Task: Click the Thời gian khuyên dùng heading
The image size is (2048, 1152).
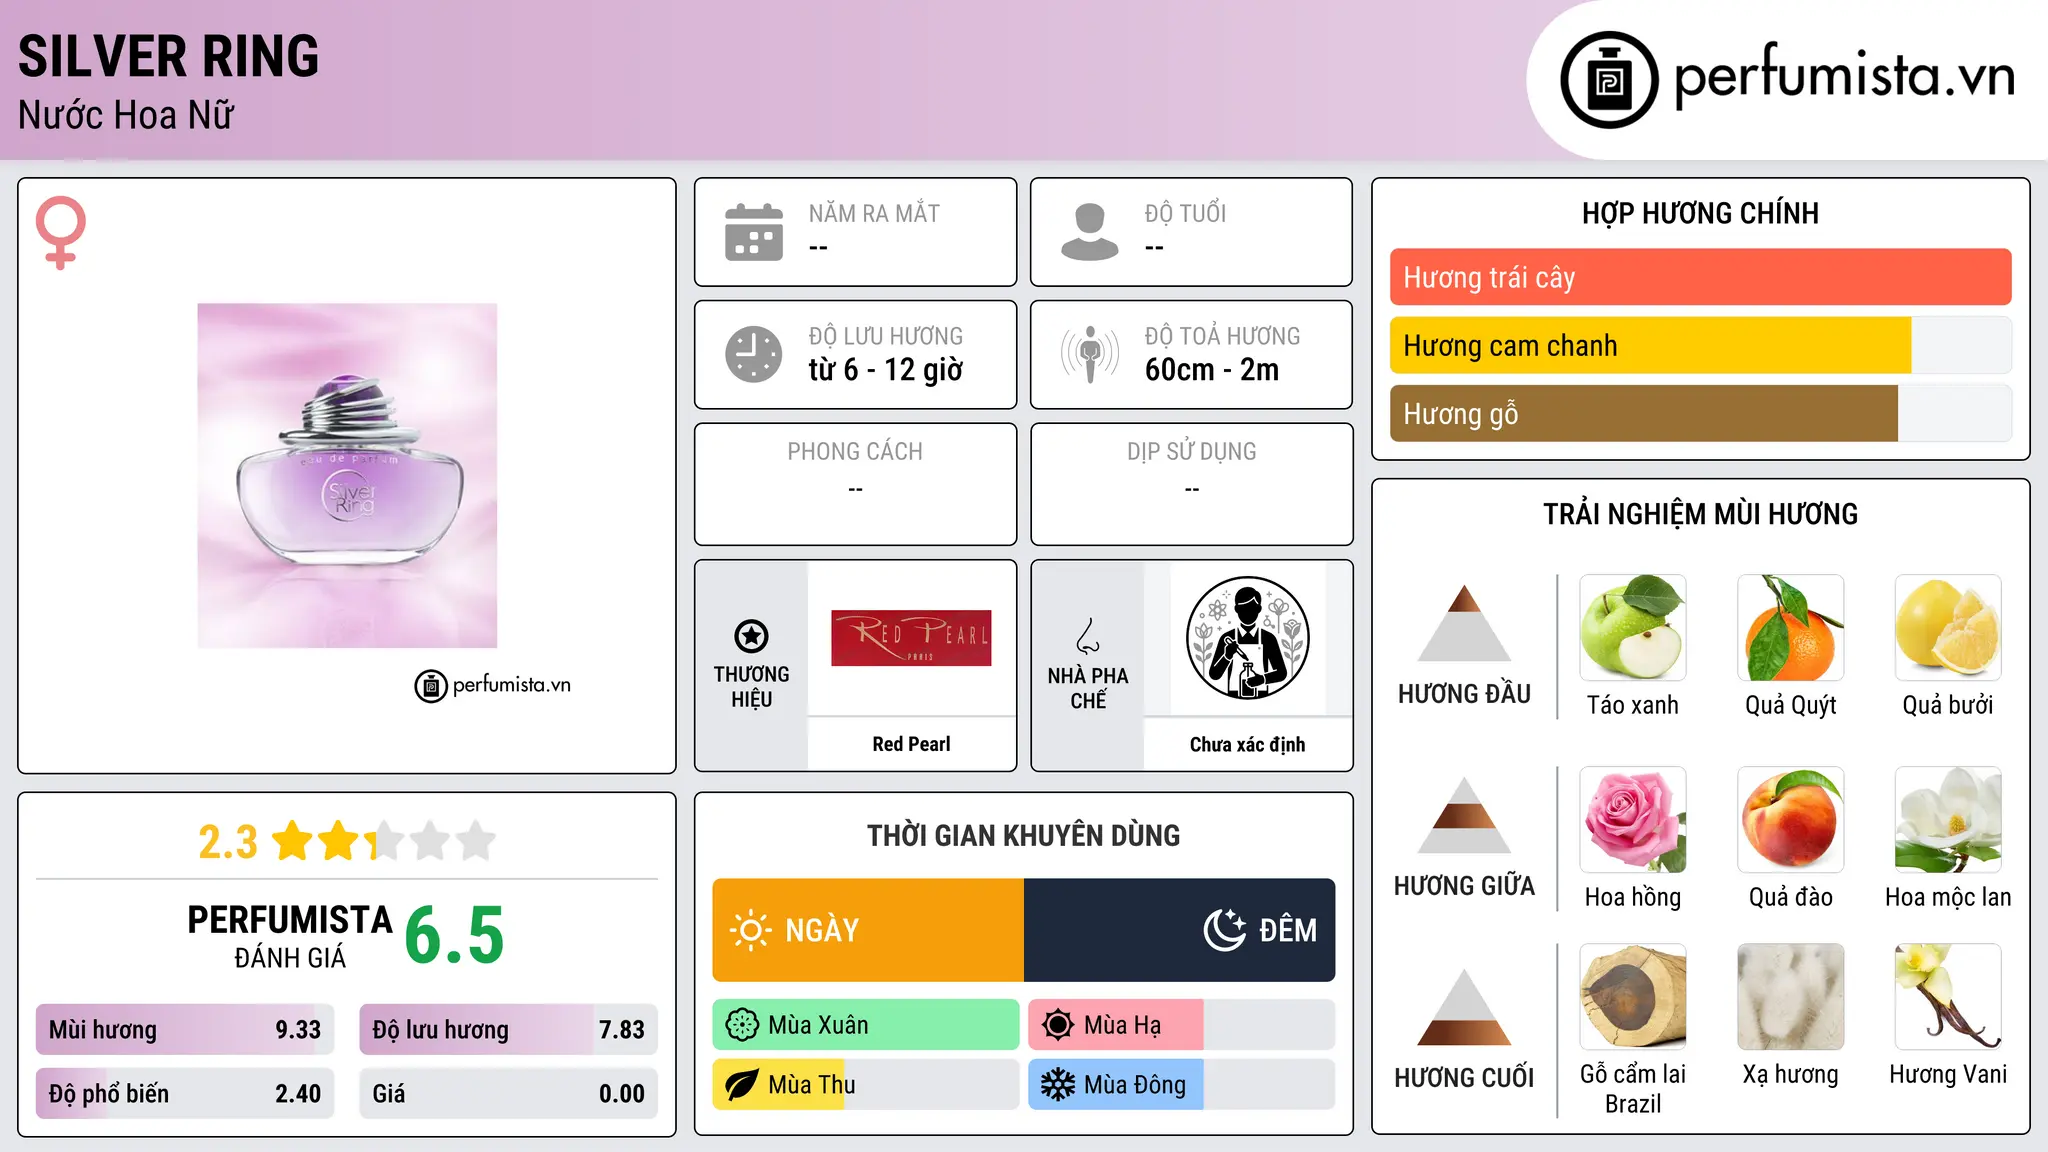Action: click(x=1024, y=835)
